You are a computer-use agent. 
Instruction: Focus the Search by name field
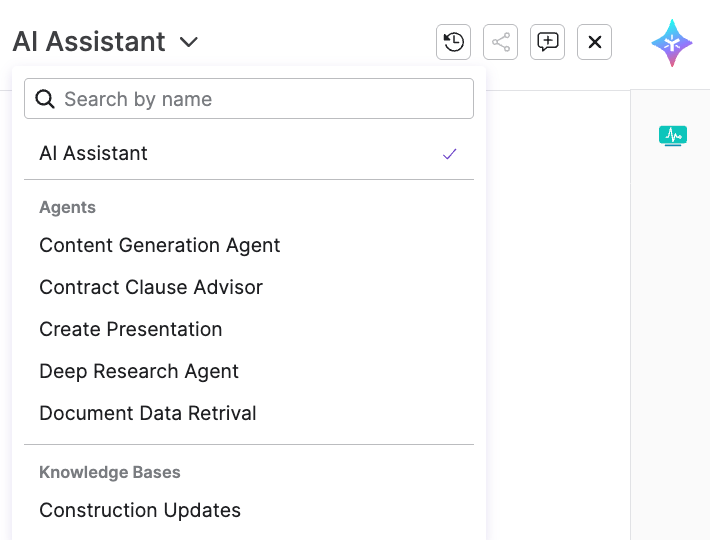(260, 99)
